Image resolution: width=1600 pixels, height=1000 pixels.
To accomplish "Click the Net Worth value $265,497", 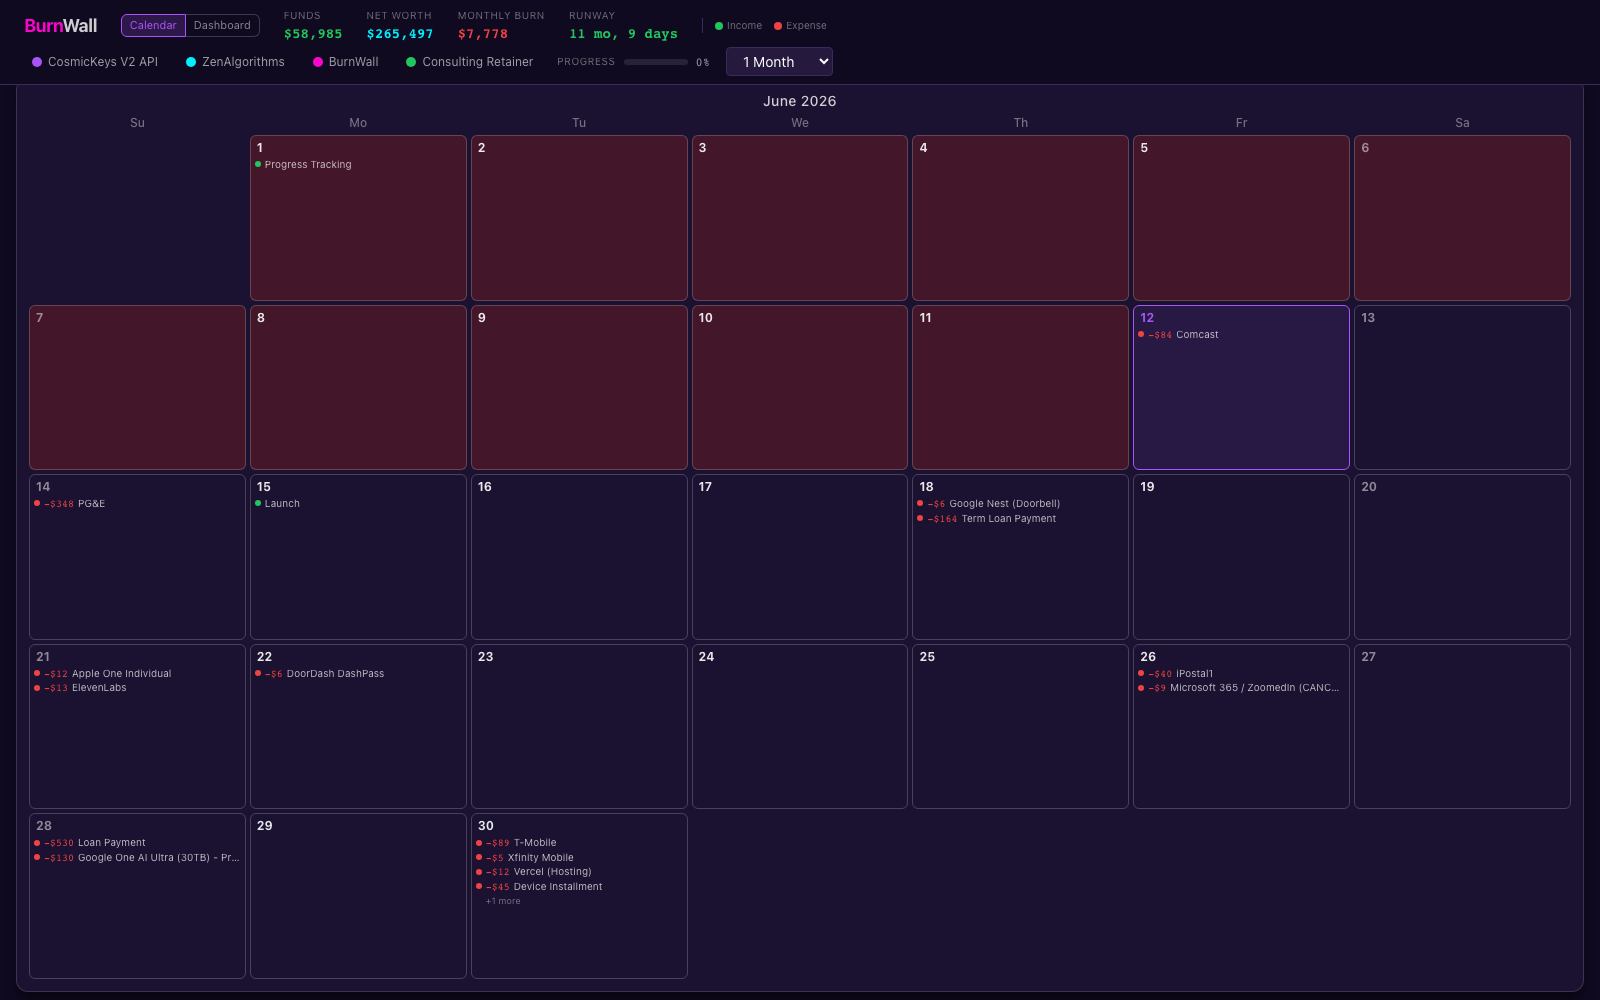I will coord(400,34).
